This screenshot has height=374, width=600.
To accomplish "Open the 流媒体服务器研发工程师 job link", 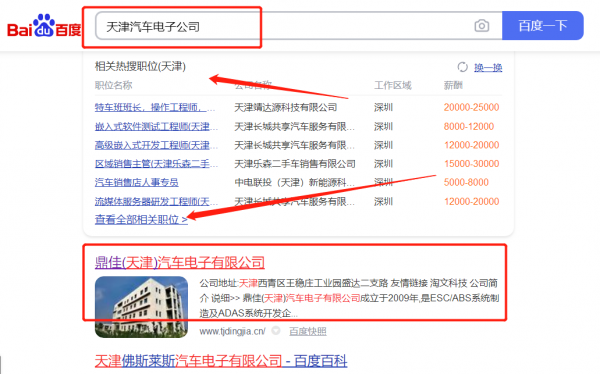I will coord(156,201).
